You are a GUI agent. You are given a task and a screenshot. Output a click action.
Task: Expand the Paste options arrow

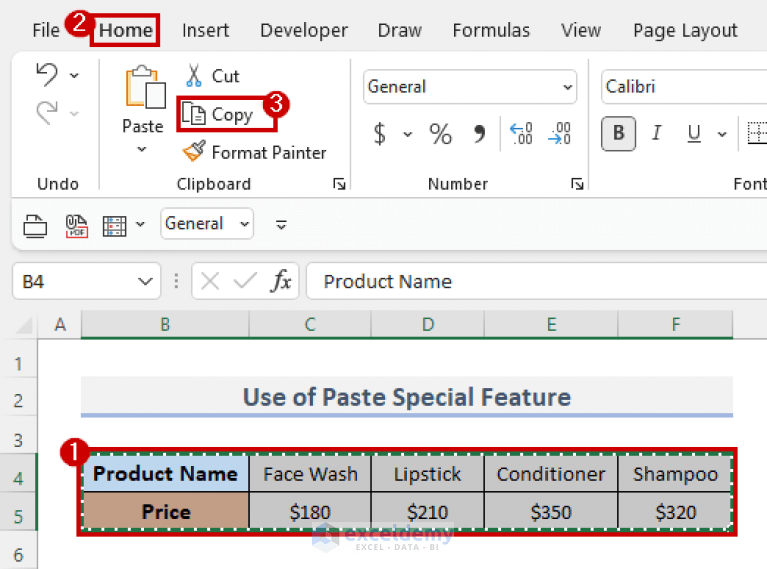(x=142, y=149)
